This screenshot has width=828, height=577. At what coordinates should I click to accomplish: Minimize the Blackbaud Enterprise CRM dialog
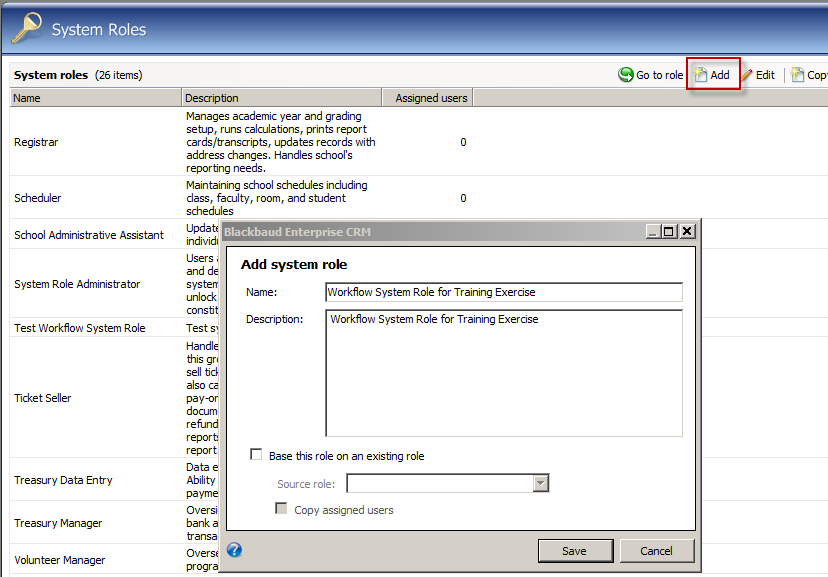(653, 231)
